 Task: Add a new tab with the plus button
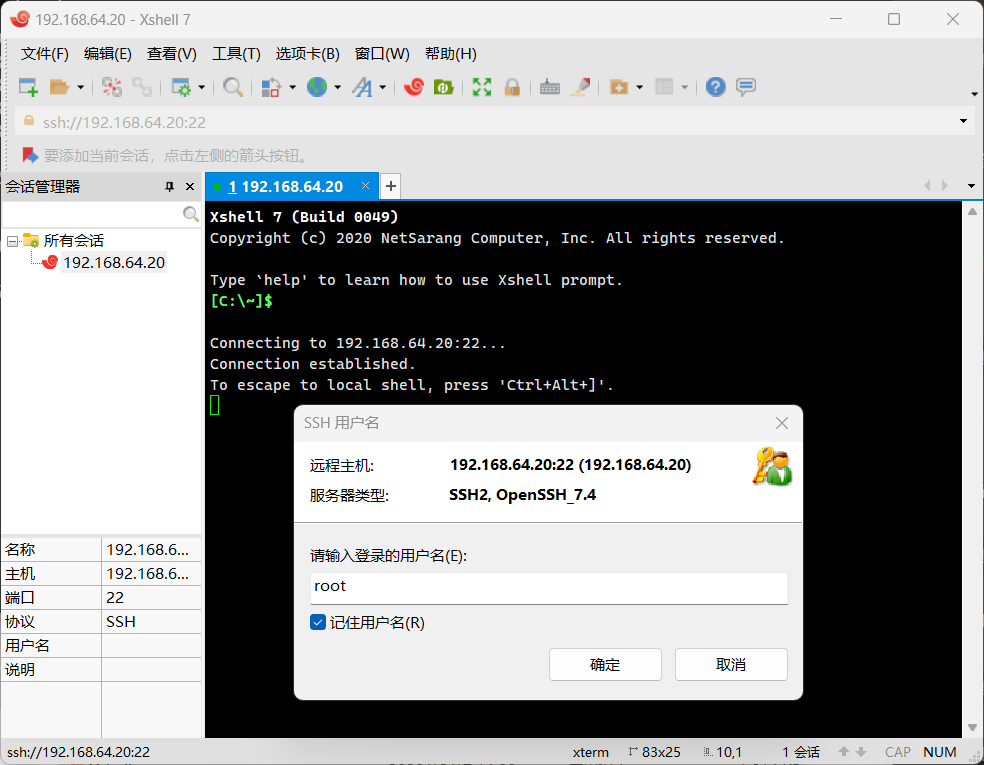[x=390, y=186]
